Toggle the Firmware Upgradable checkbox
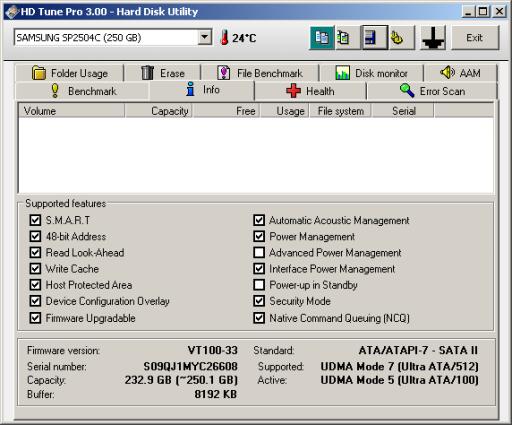 pyautogui.click(x=35, y=318)
